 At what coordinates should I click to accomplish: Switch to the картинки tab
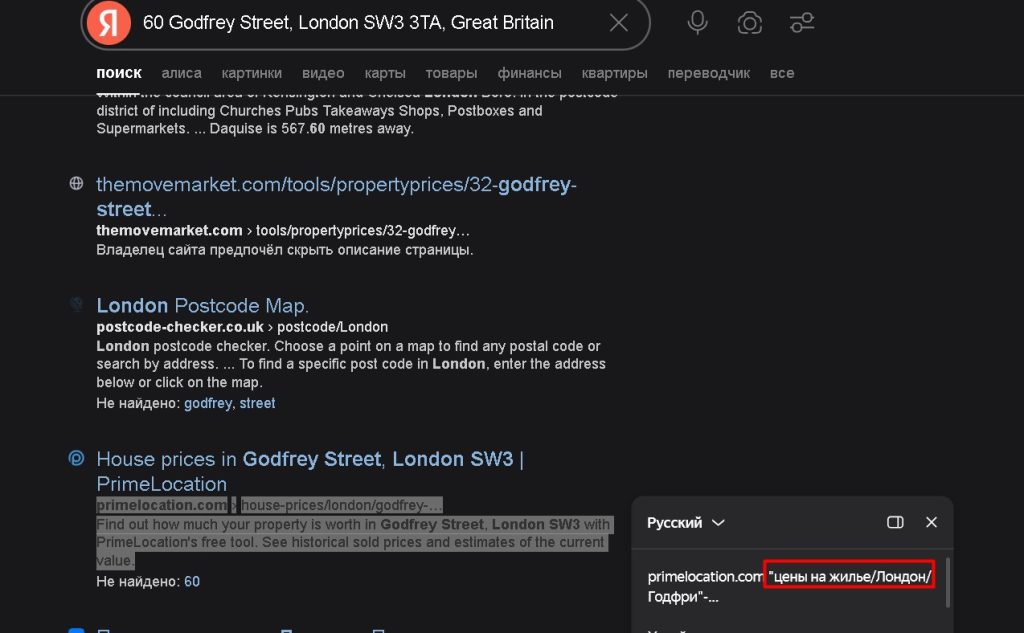[x=251, y=73]
